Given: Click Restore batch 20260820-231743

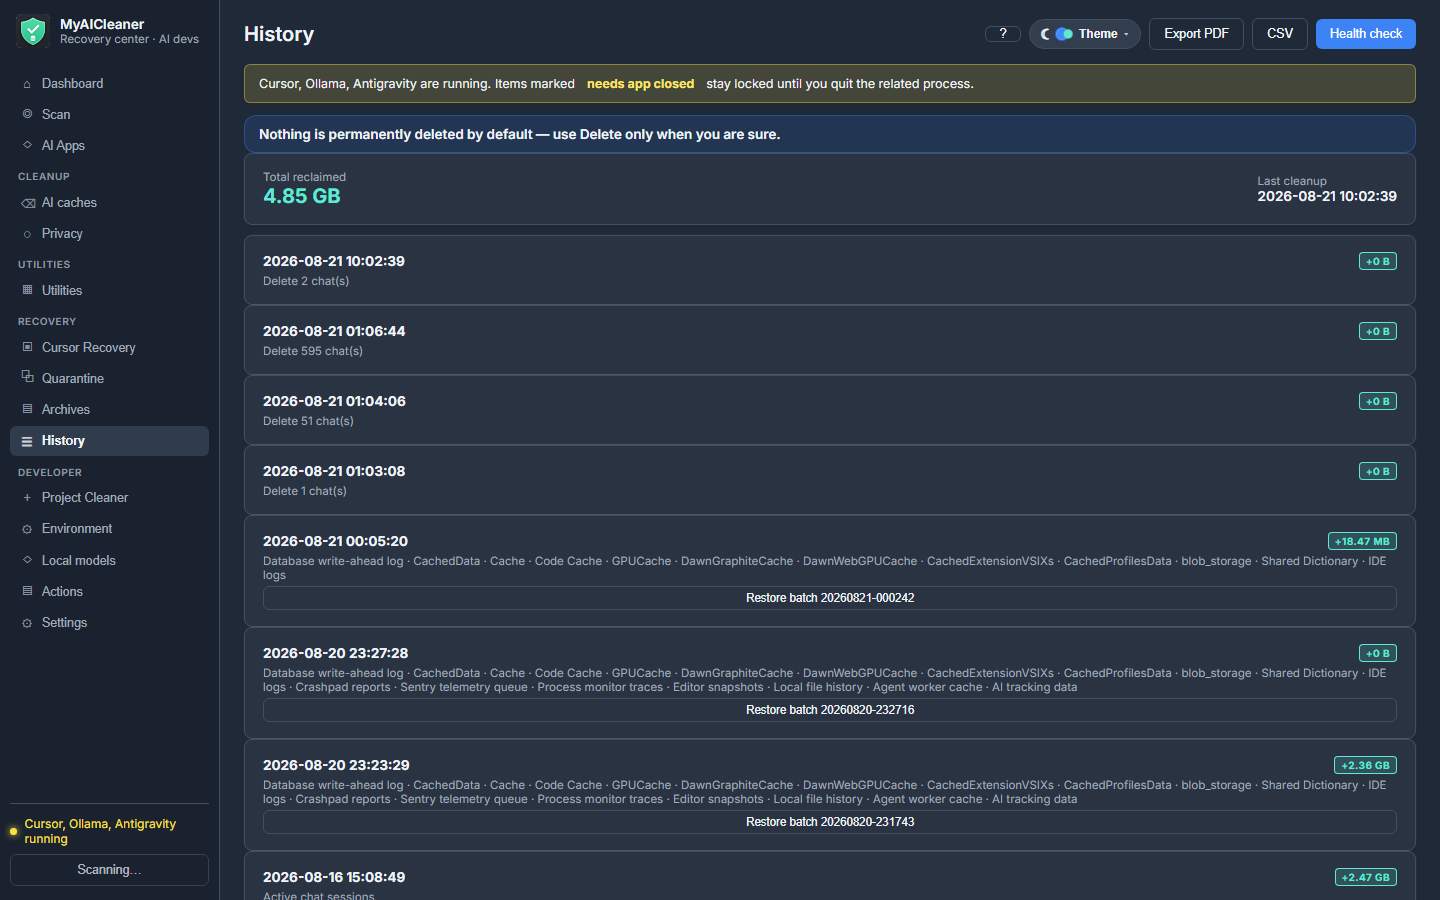Looking at the screenshot, I should (830, 822).
